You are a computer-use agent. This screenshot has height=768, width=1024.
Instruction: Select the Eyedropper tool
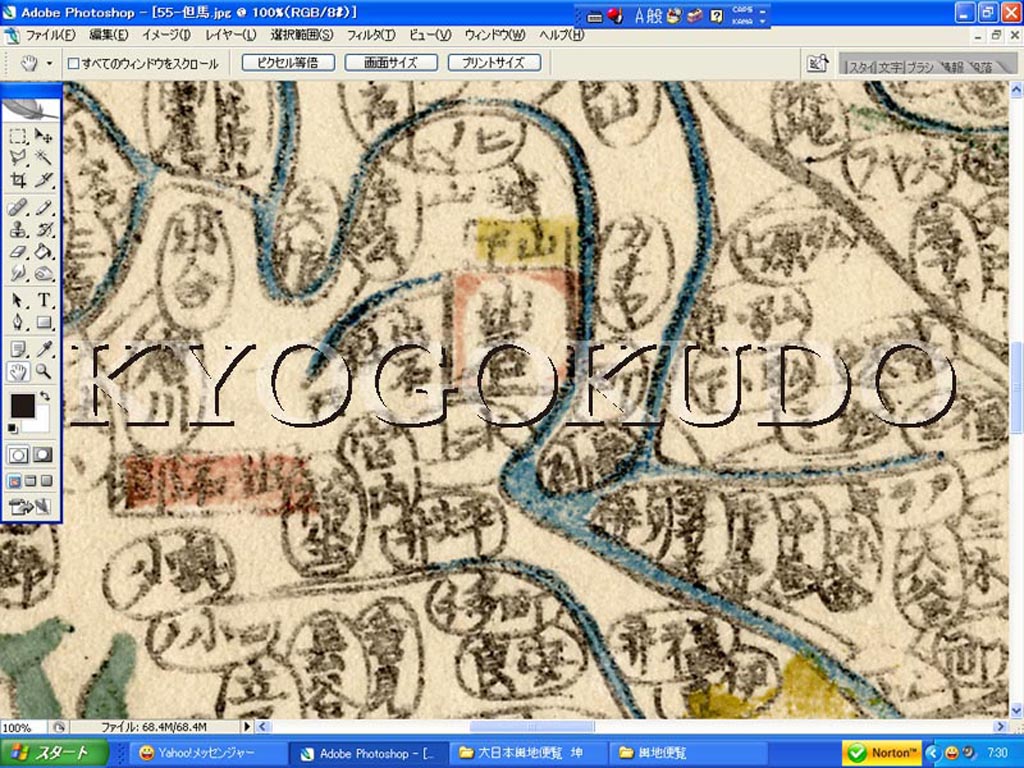point(43,350)
